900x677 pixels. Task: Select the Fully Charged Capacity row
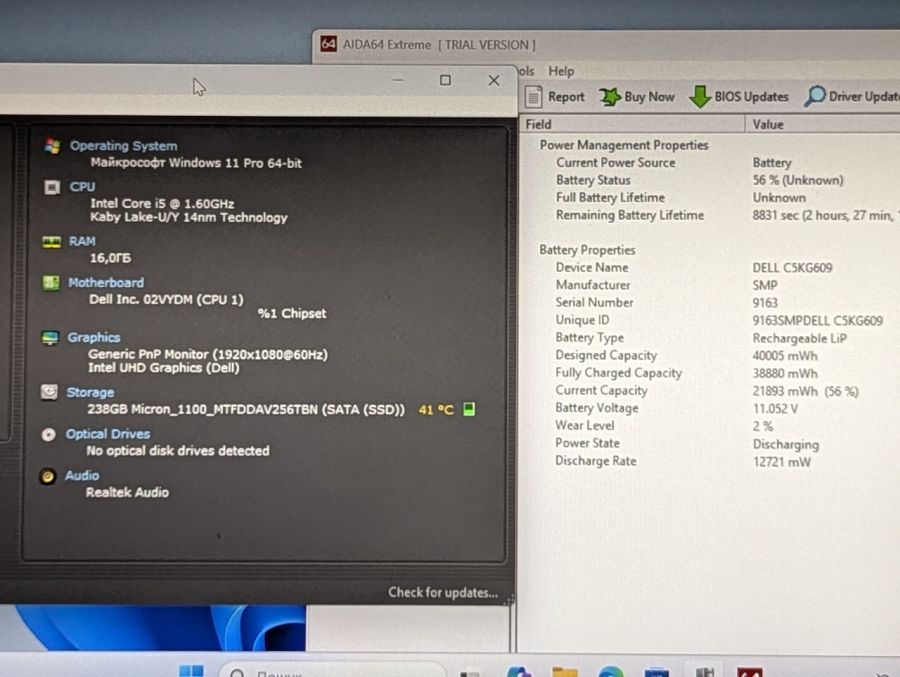pos(709,373)
